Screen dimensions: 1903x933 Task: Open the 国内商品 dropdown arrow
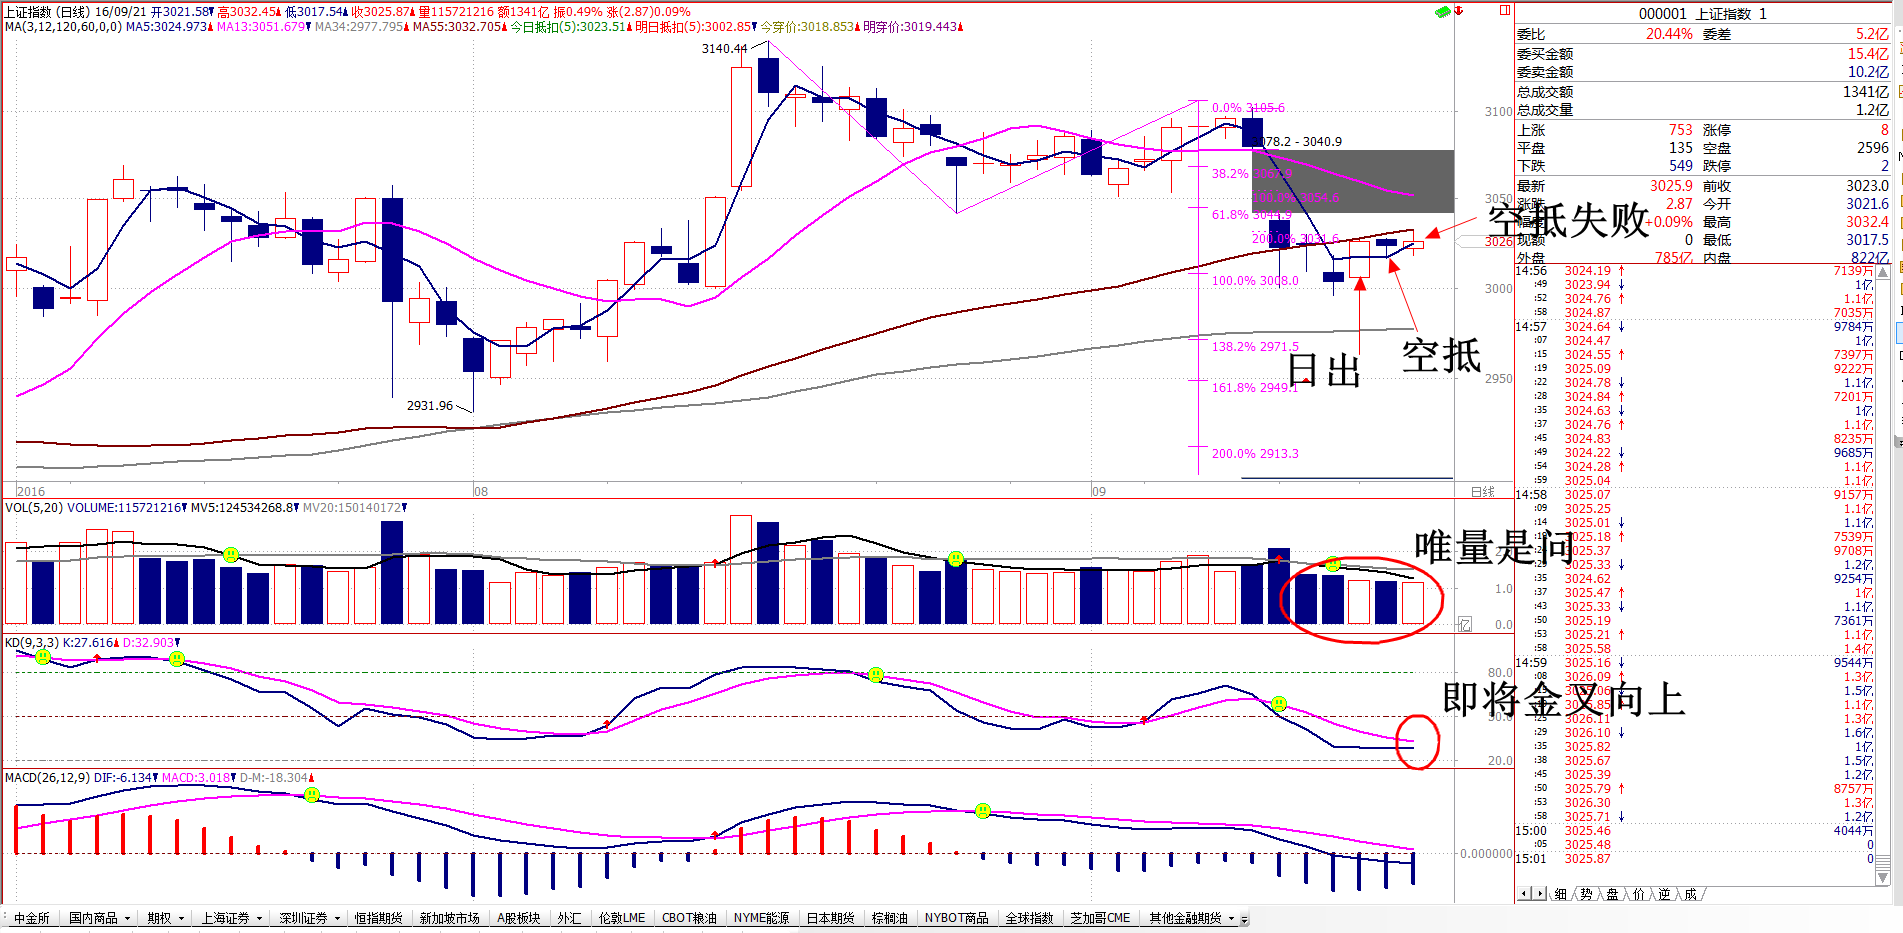[x=127, y=918]
